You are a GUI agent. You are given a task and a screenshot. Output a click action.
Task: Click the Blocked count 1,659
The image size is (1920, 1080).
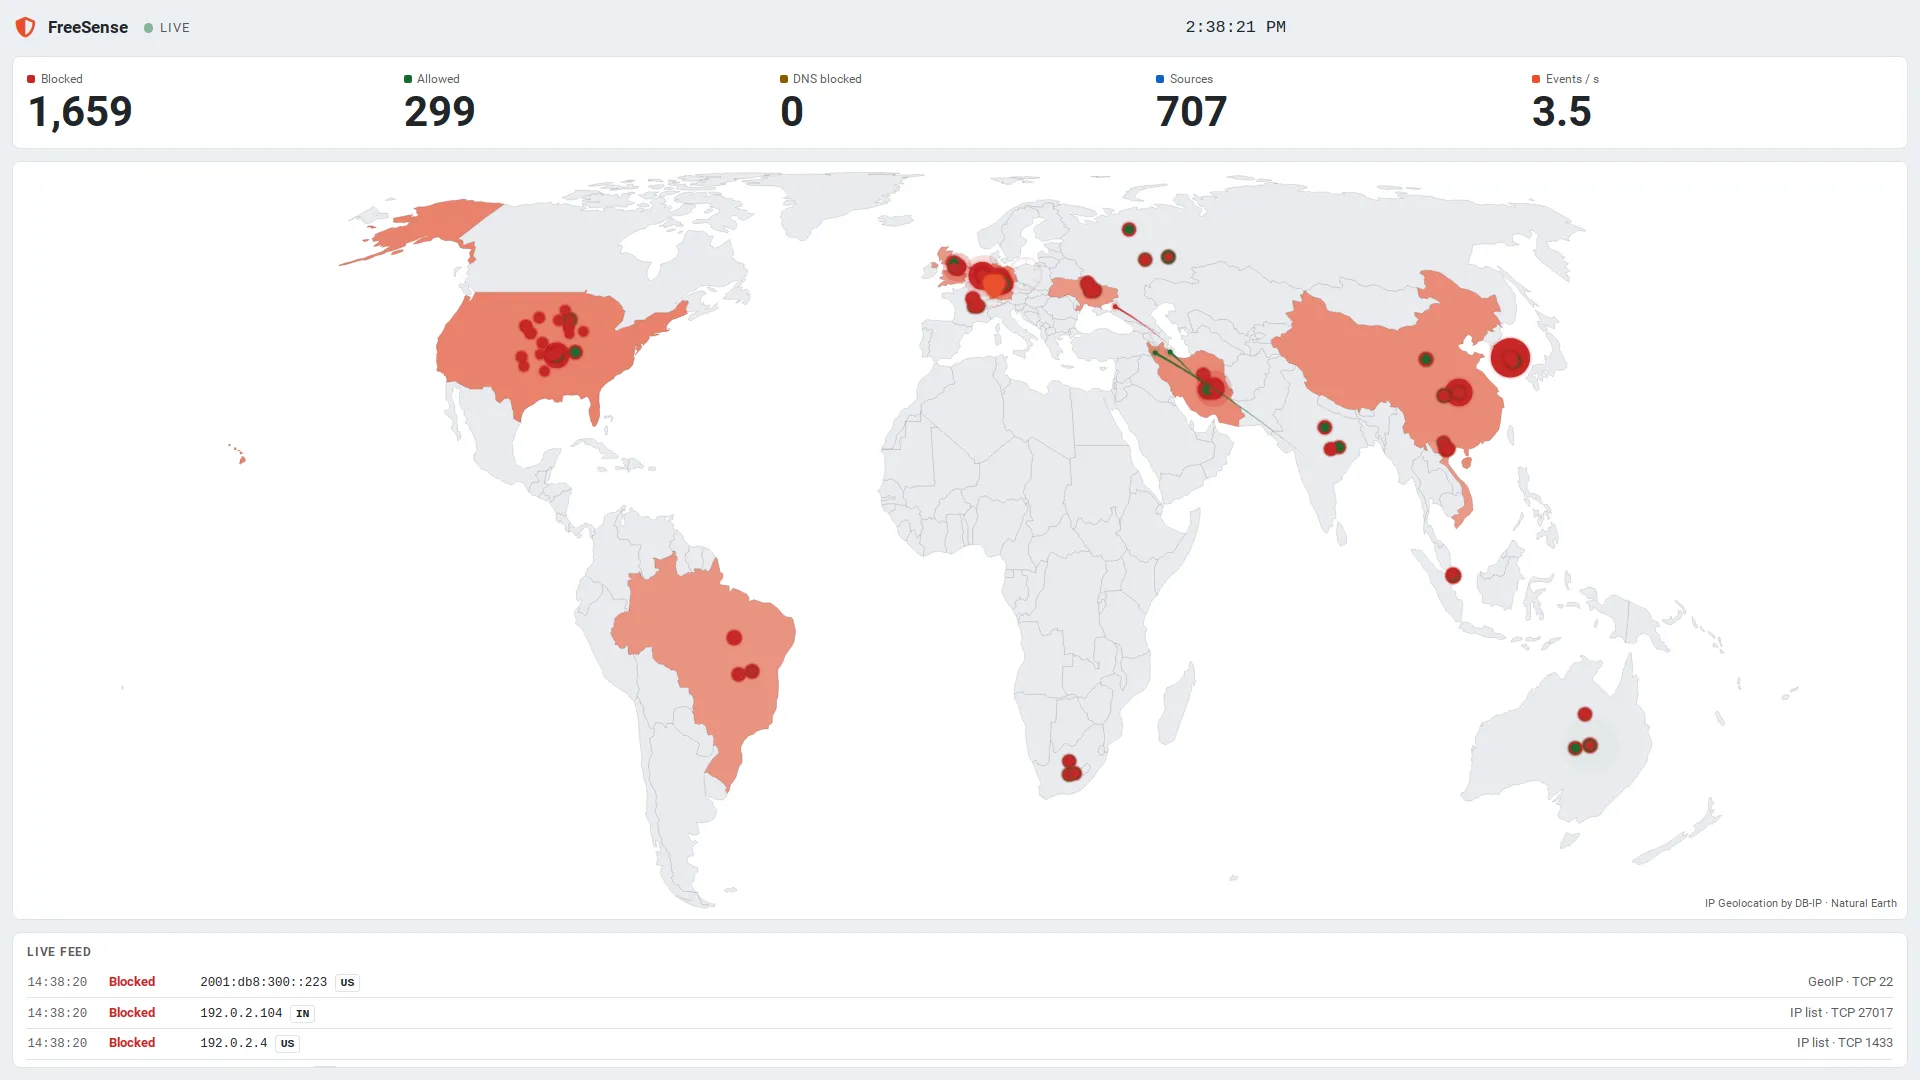pos(80,111)
